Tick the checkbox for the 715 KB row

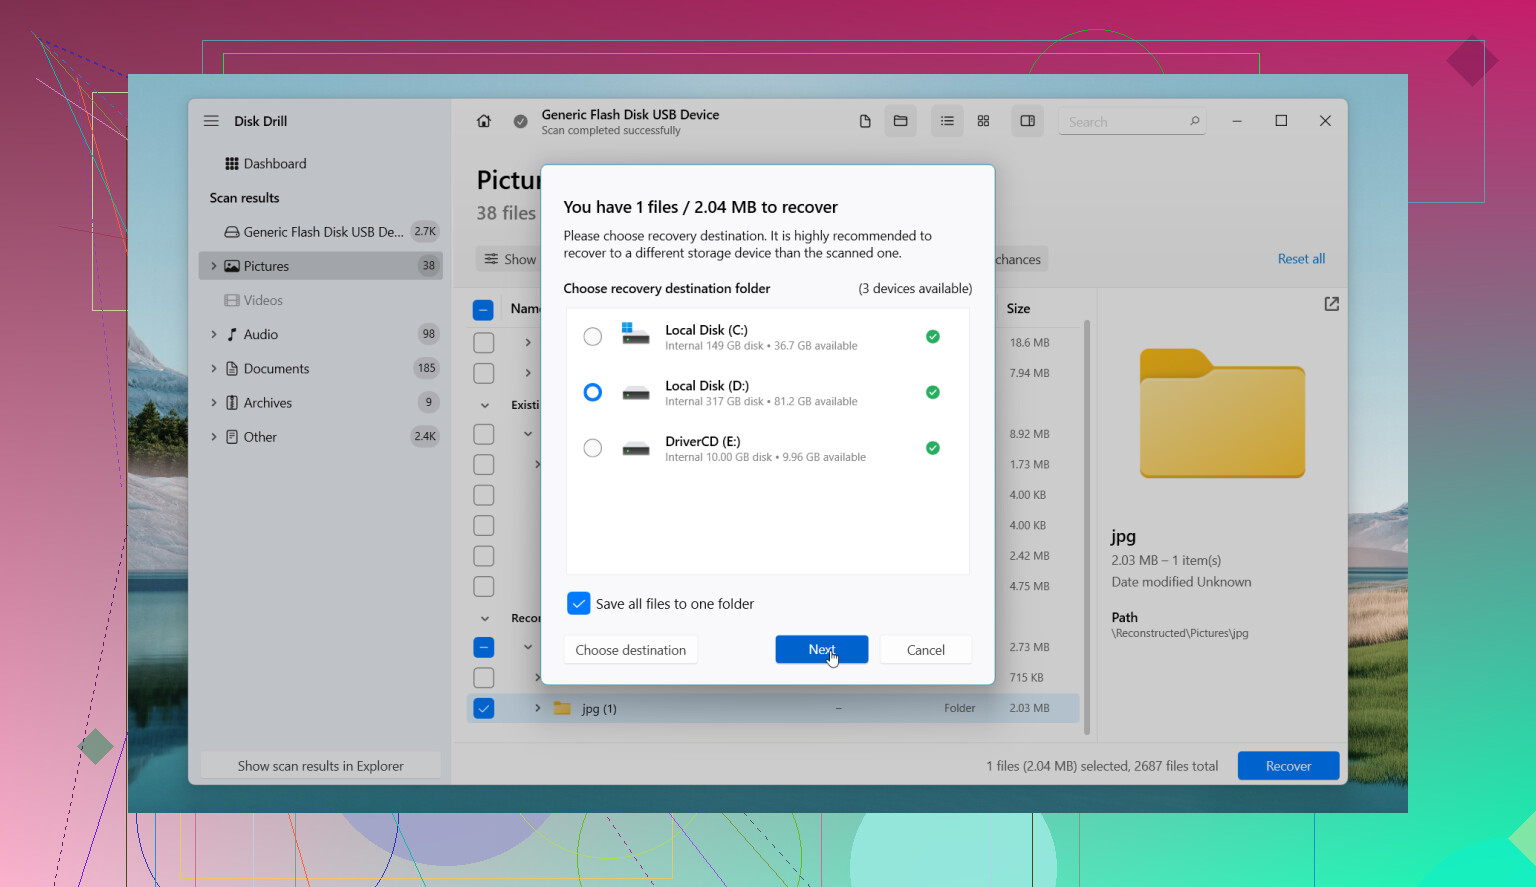[484, 678]
